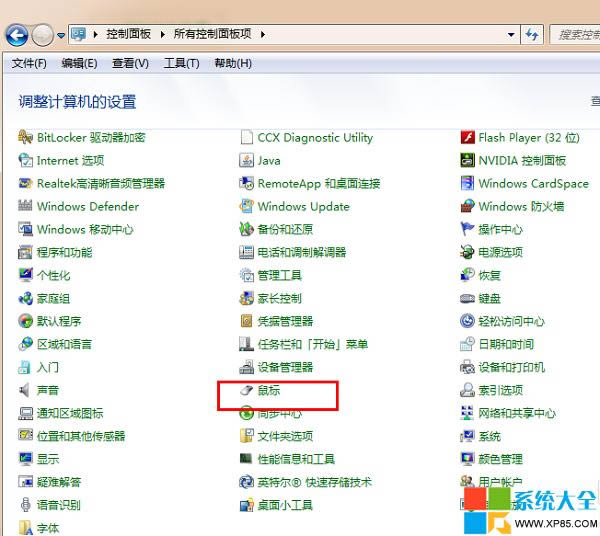This screenshot has width=600, height=536.
Task: Open the 设备管理器 icon
Action: point(246,367)
